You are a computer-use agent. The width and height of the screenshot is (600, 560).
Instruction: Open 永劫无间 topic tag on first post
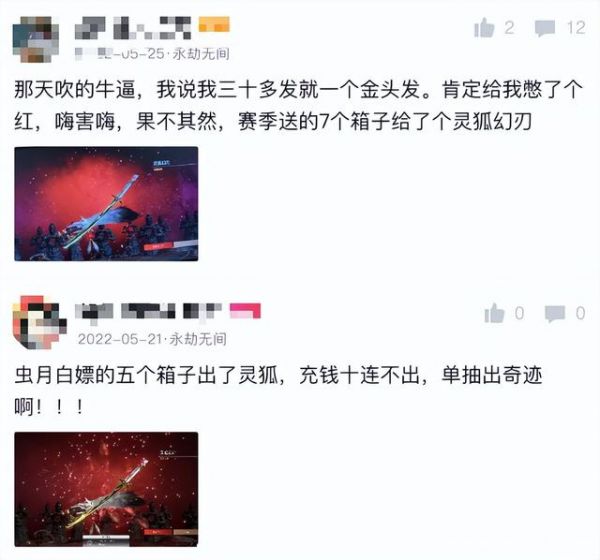click(x=201, y=54)
